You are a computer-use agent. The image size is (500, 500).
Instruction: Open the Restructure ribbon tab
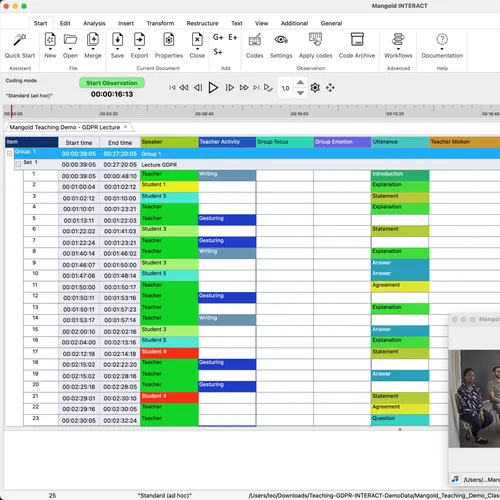pyautogui.click(x=202, y=23)
